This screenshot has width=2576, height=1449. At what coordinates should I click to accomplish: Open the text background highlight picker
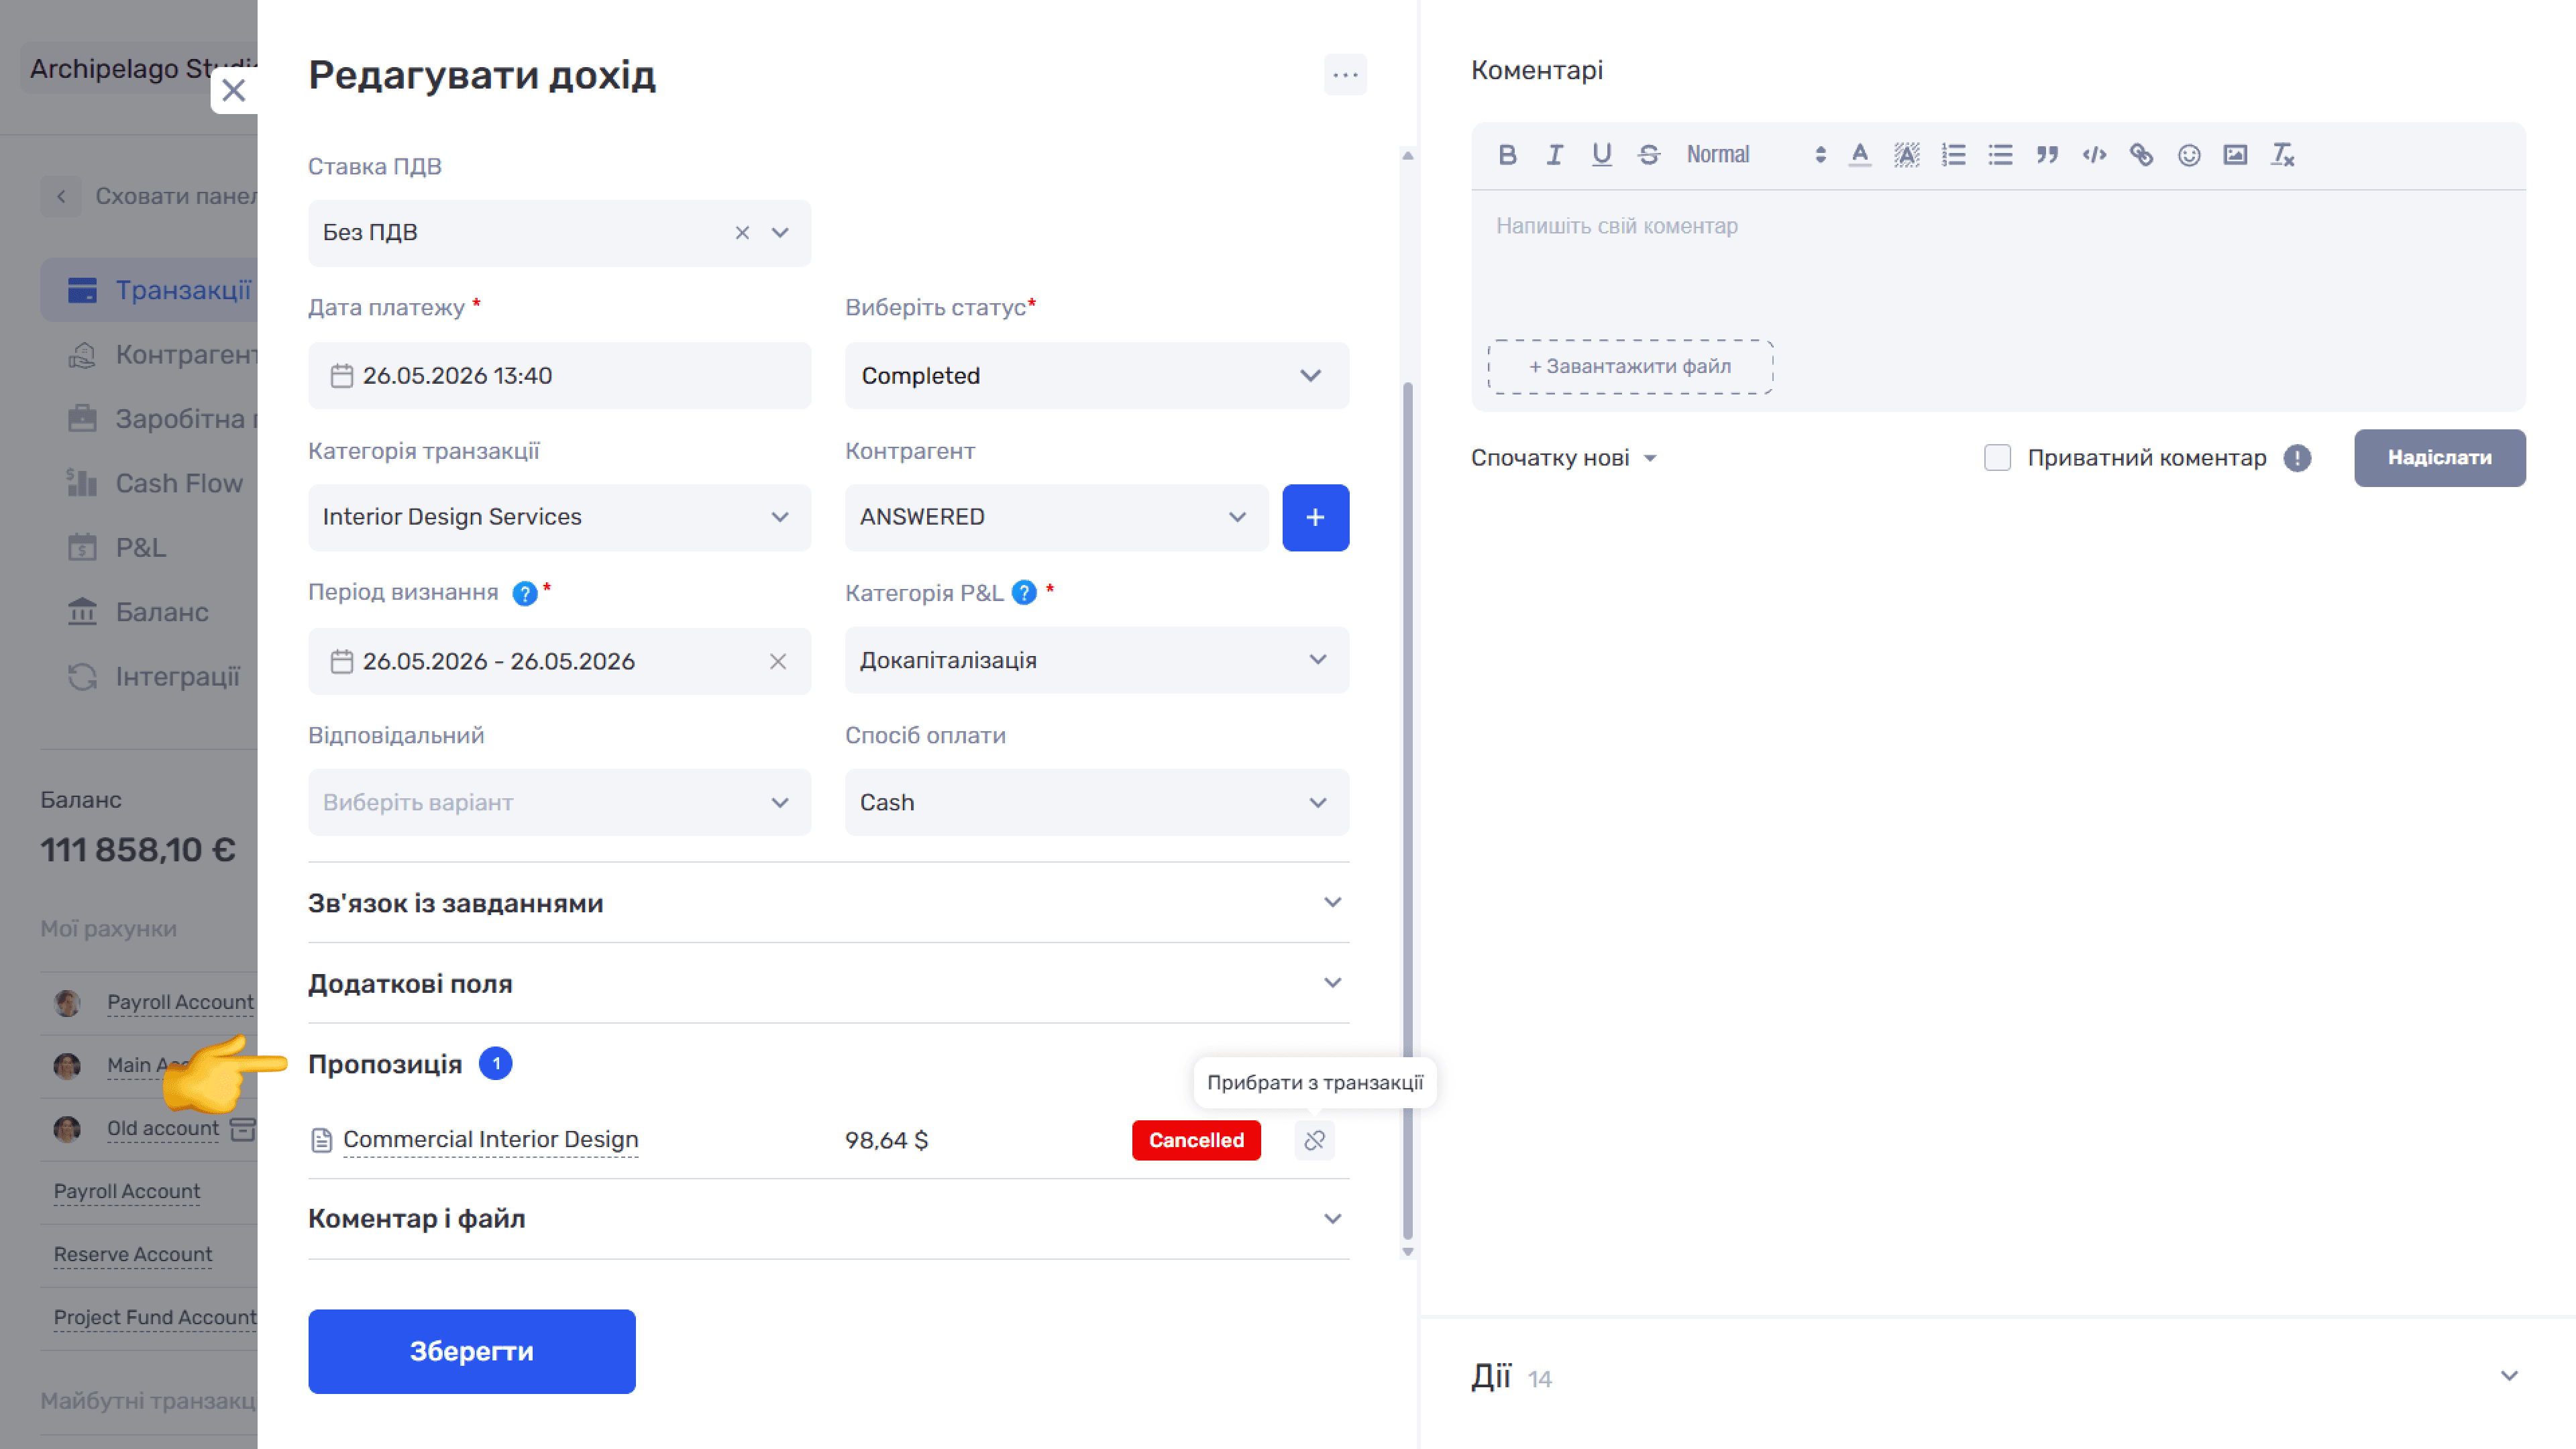click(1907, 155)
